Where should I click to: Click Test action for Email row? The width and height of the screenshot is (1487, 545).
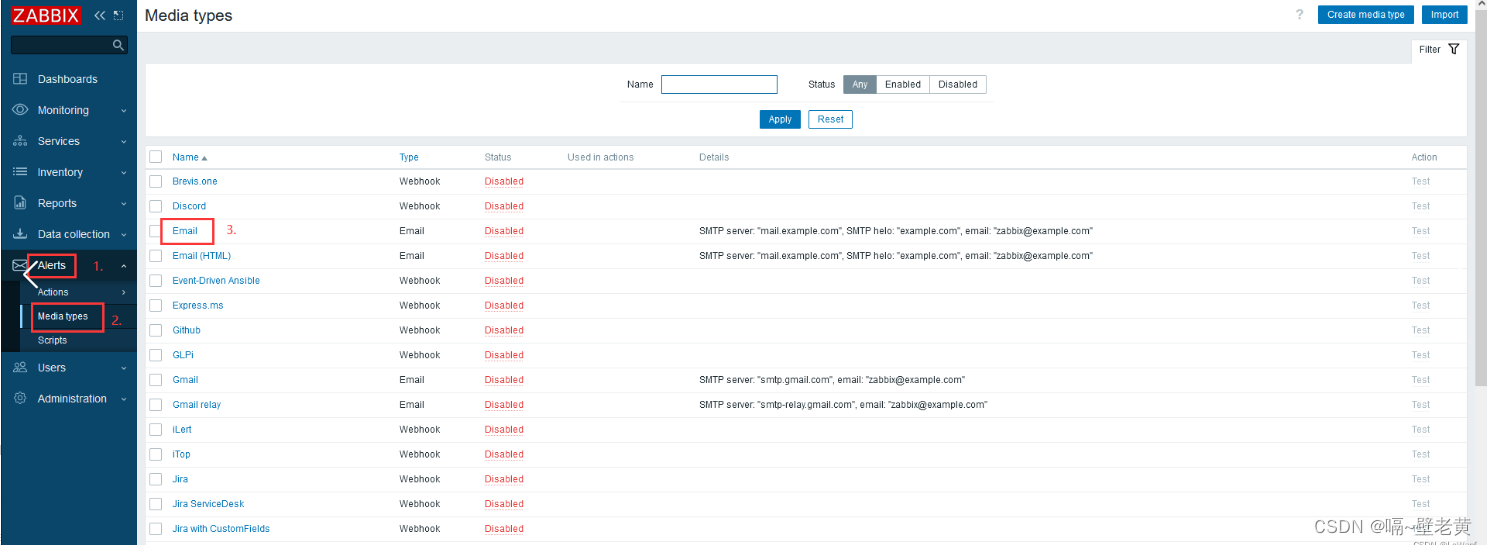tap(1421, 231)
